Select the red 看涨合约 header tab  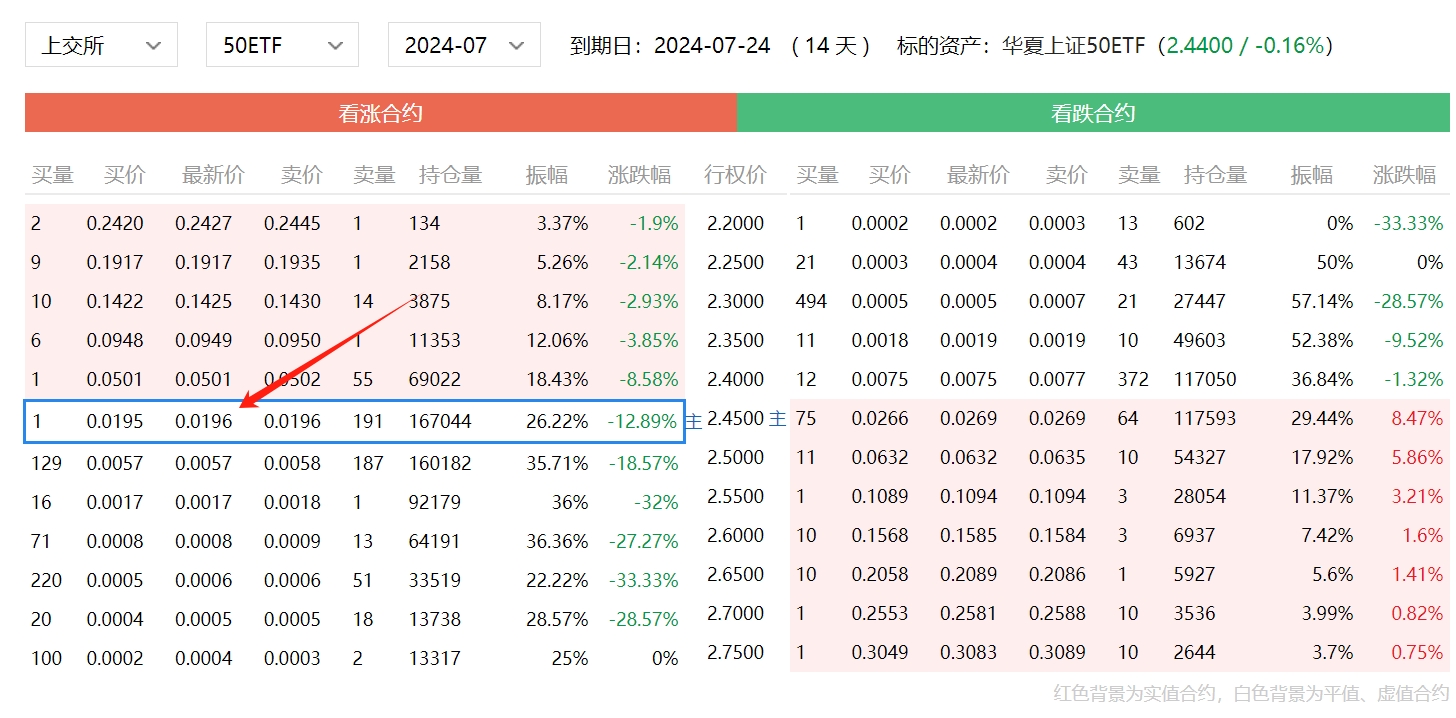pyautogui.click(x=380, y=113)
